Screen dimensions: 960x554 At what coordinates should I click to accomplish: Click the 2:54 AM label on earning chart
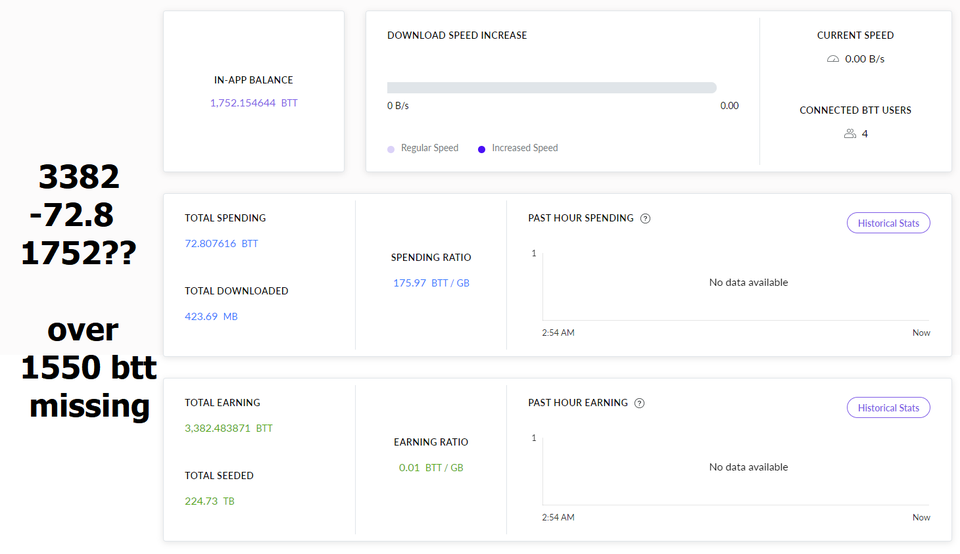(558, 518)
